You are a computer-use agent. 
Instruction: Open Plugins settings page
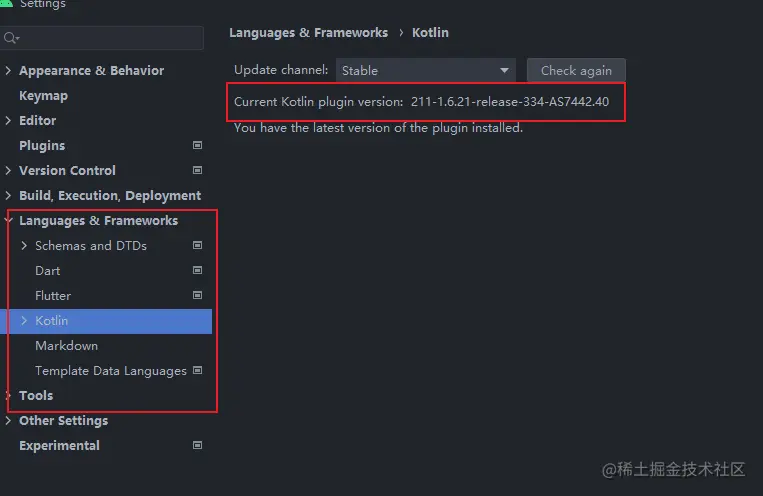tap(42, 146)
